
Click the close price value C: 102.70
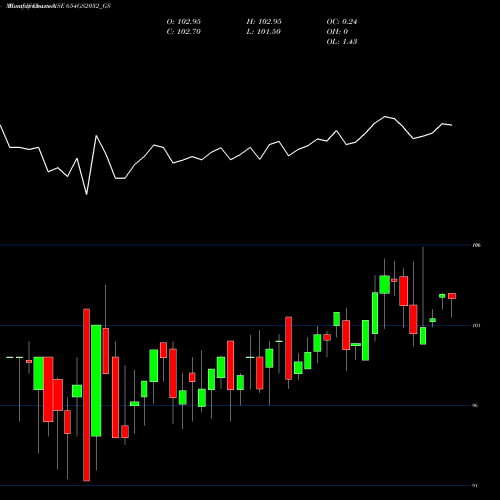pyautogui.click(x=184, y=32)
